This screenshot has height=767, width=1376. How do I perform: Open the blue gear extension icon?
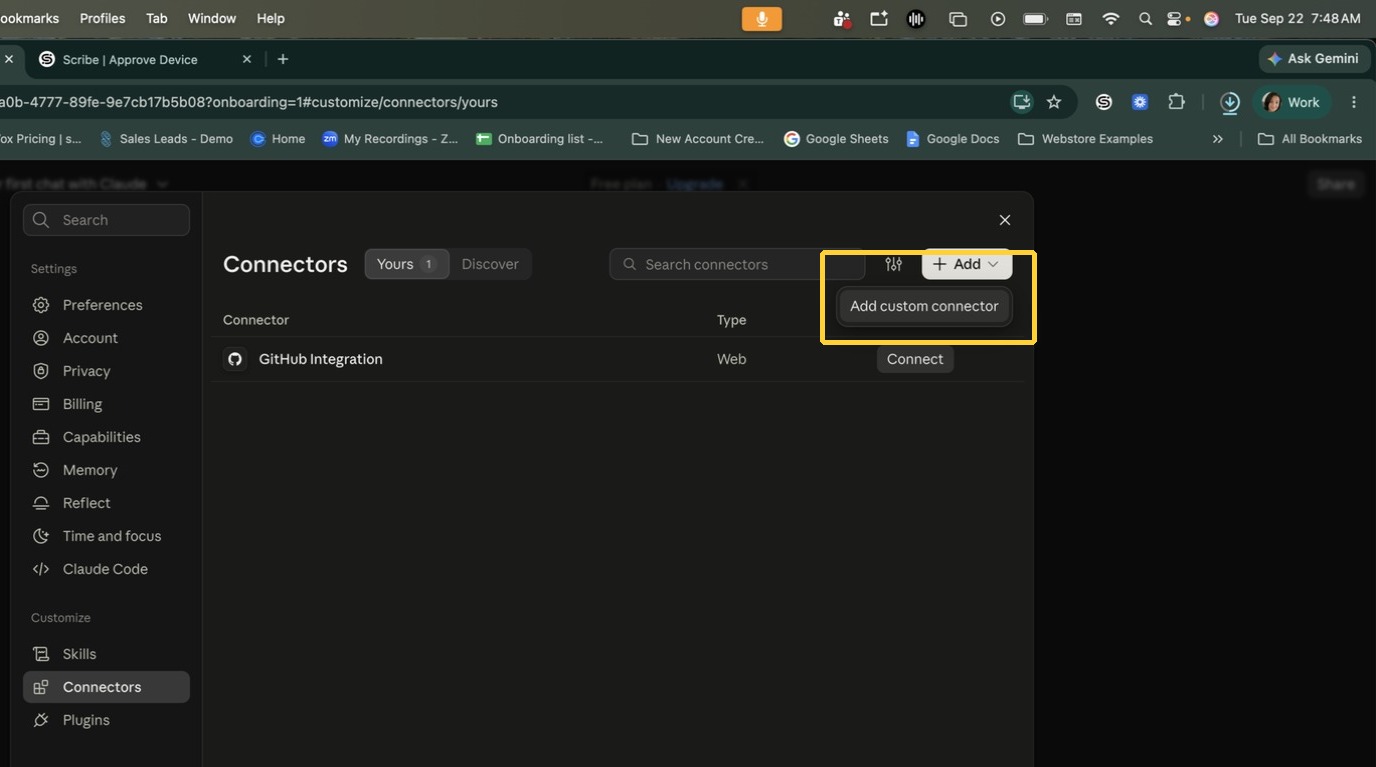click(1140, 102)
